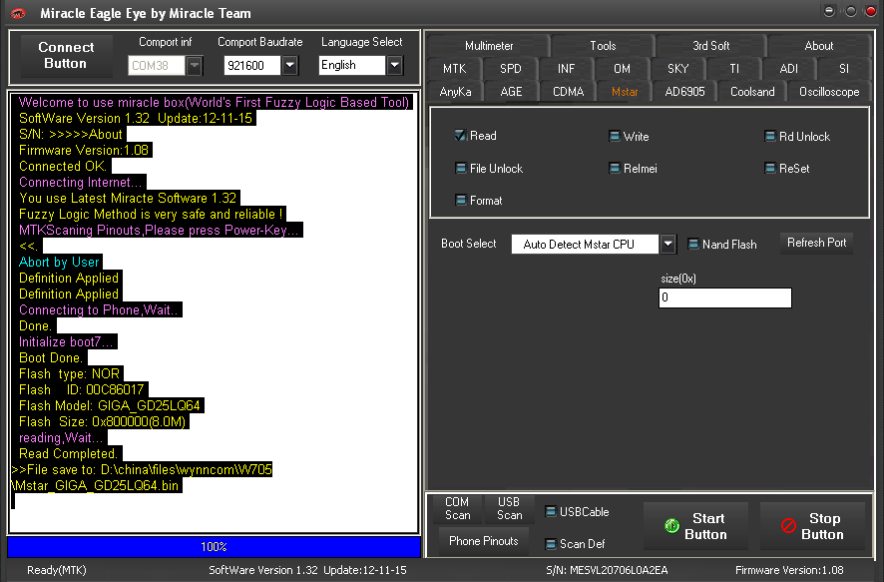Enable the ReImei checkbox
This screenshot has width=884, height=582.
coord(615,168)
